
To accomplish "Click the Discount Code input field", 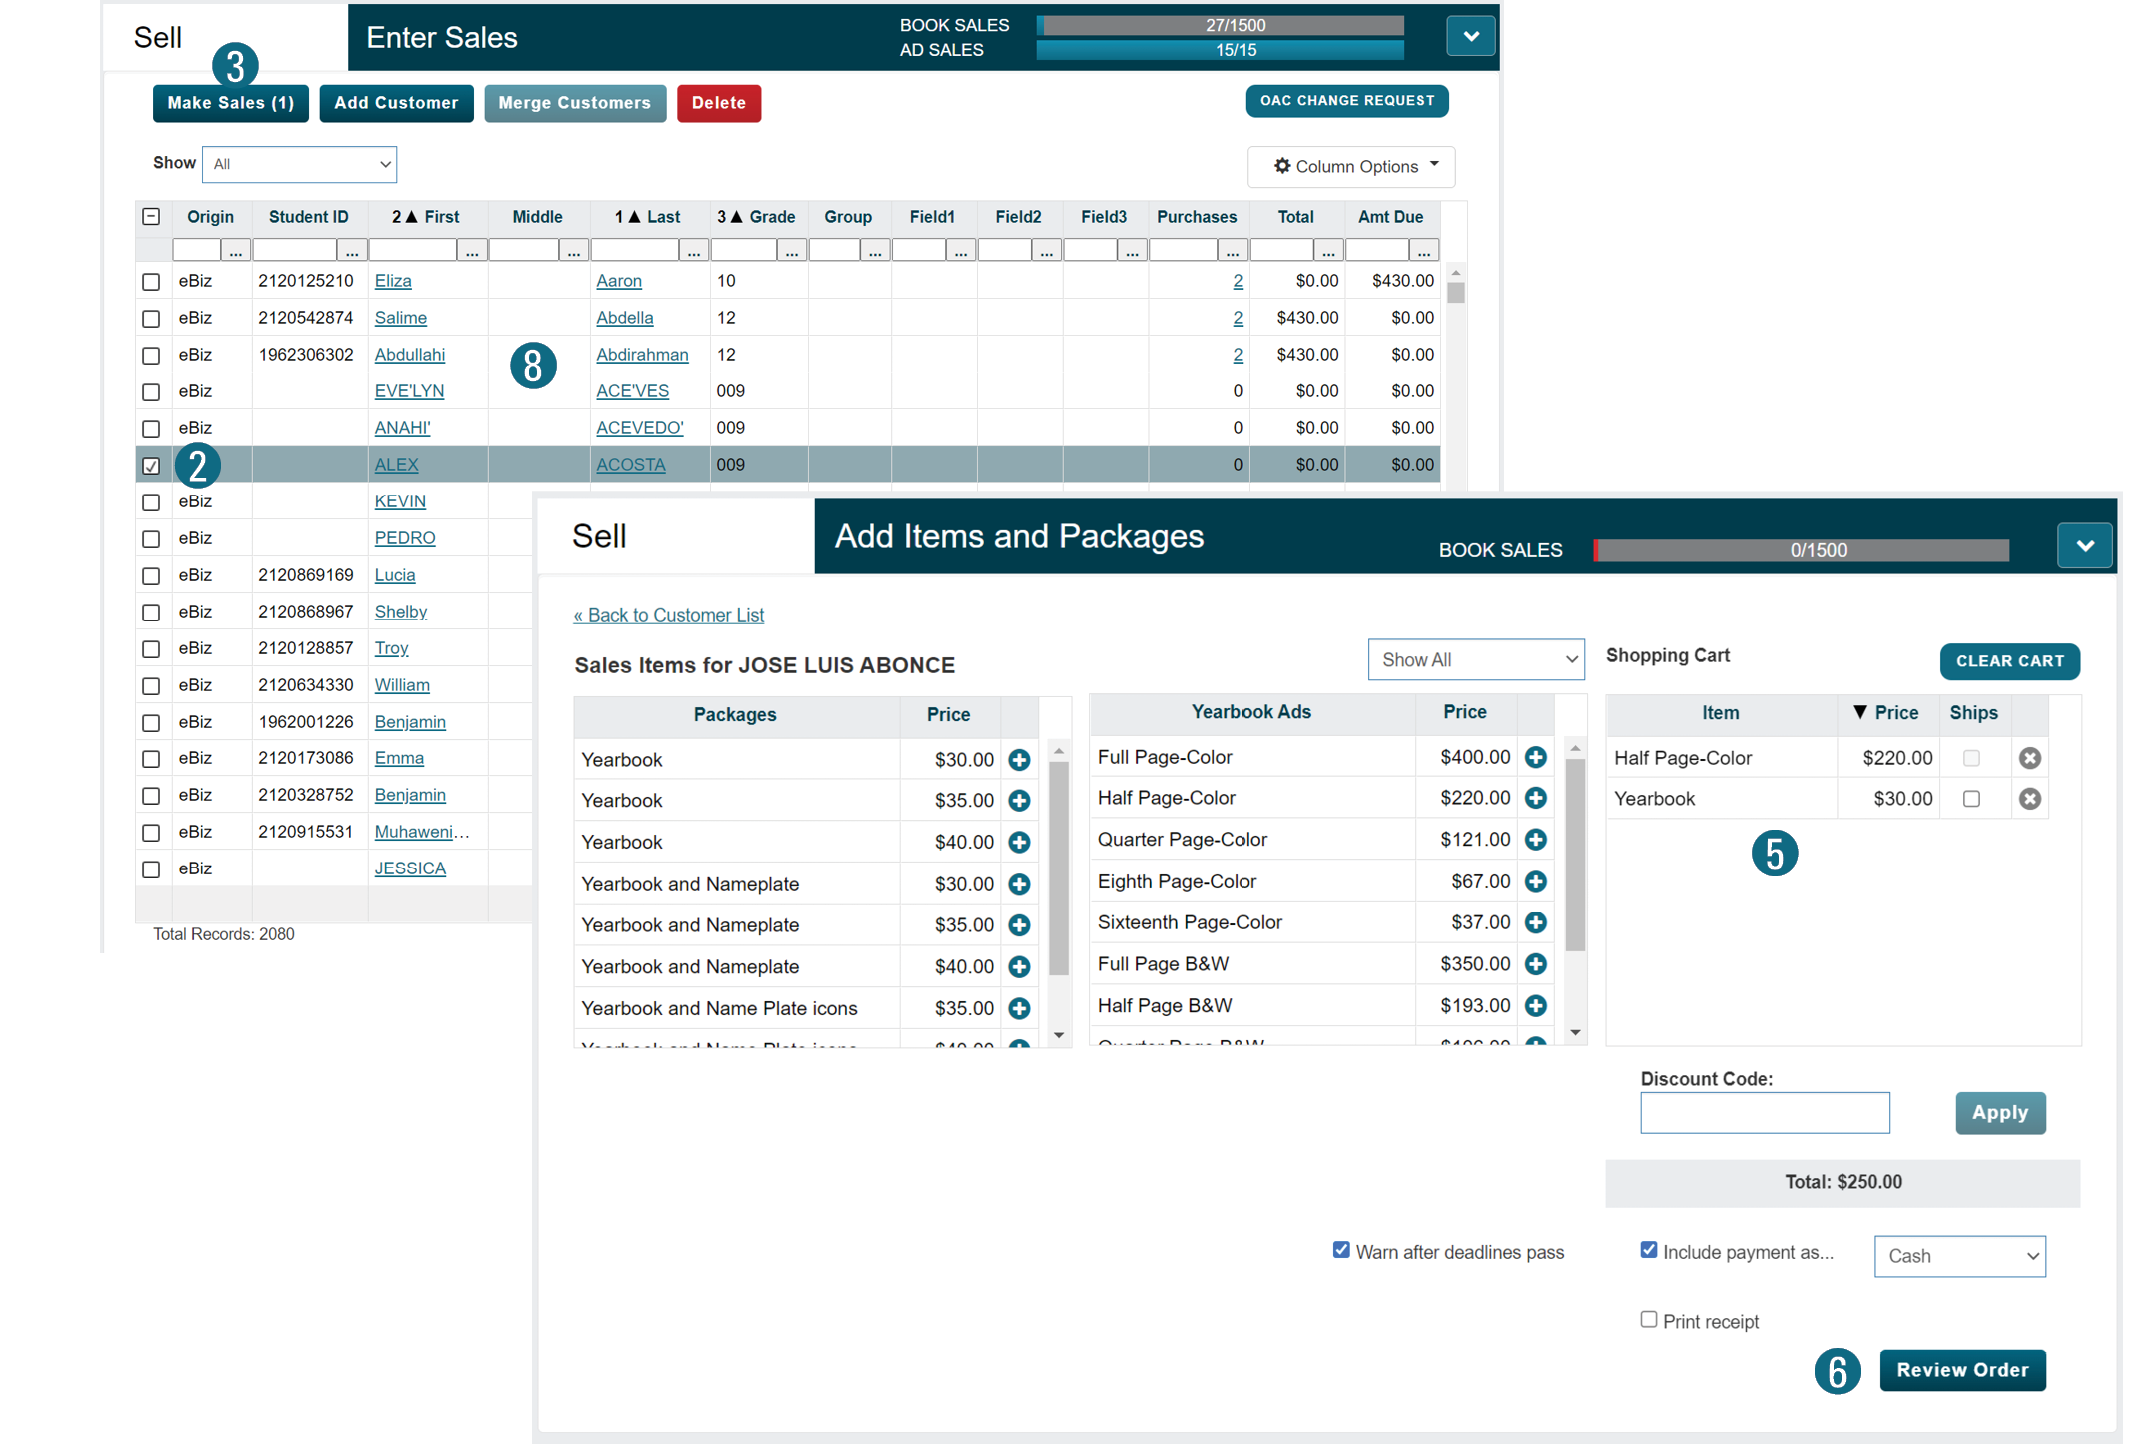I will [1764, 1113].
